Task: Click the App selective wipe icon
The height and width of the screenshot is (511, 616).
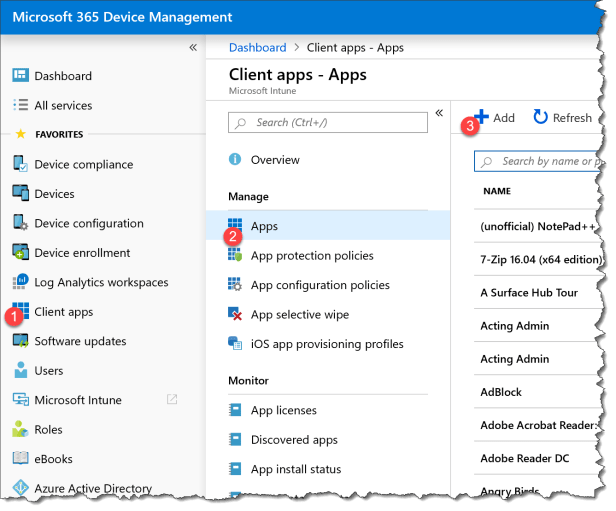Action: [x=235, y=313]
